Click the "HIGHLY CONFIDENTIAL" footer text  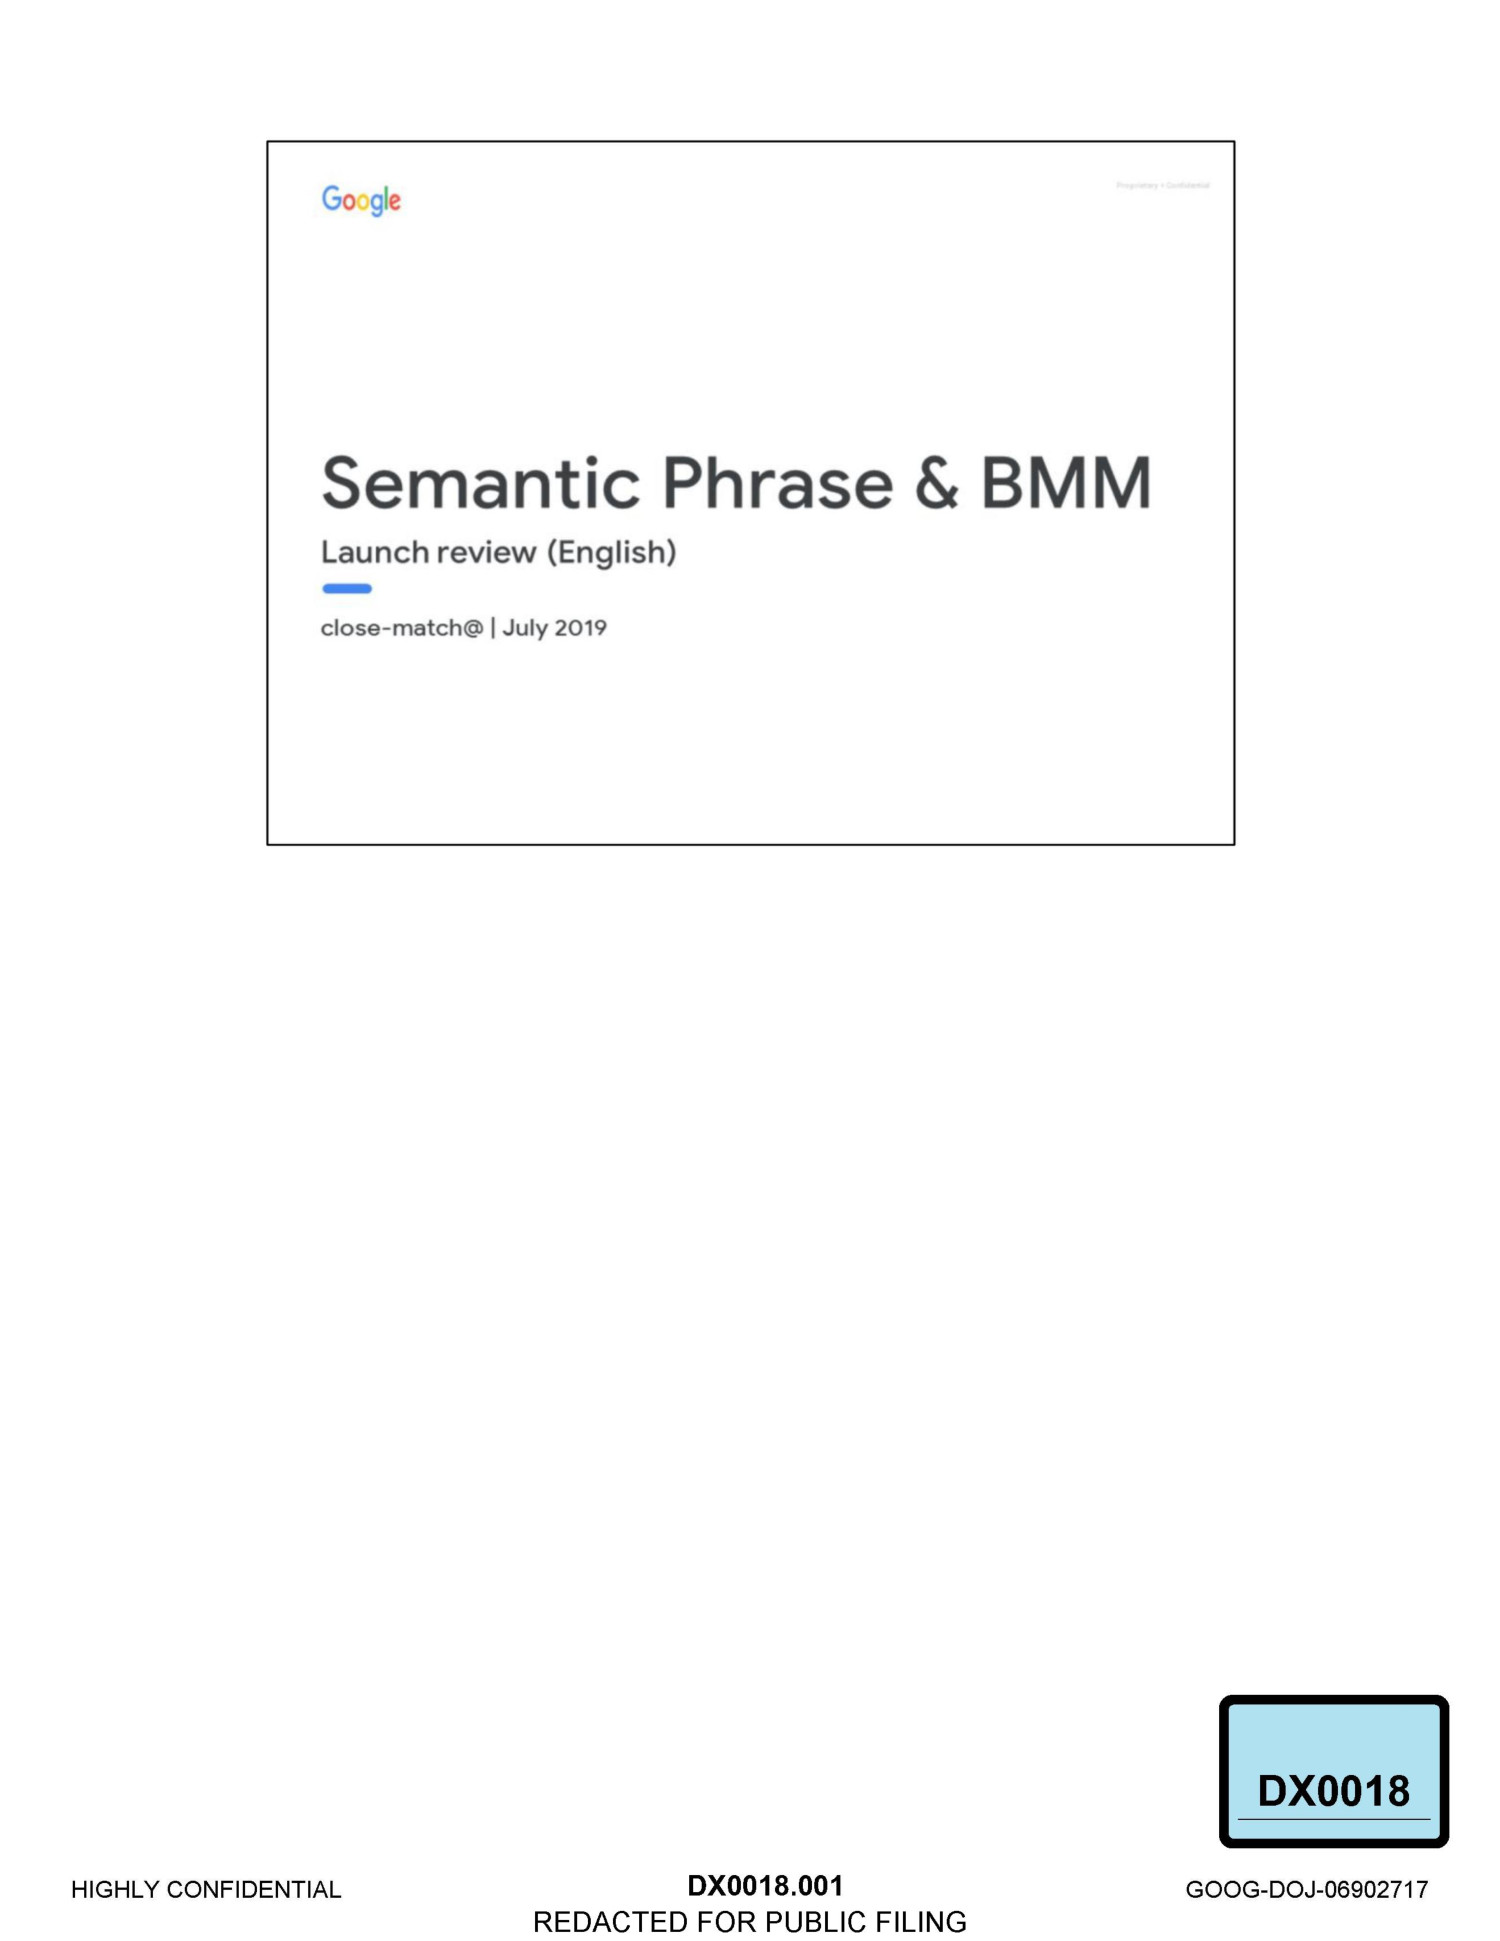tap(206, 1889)
